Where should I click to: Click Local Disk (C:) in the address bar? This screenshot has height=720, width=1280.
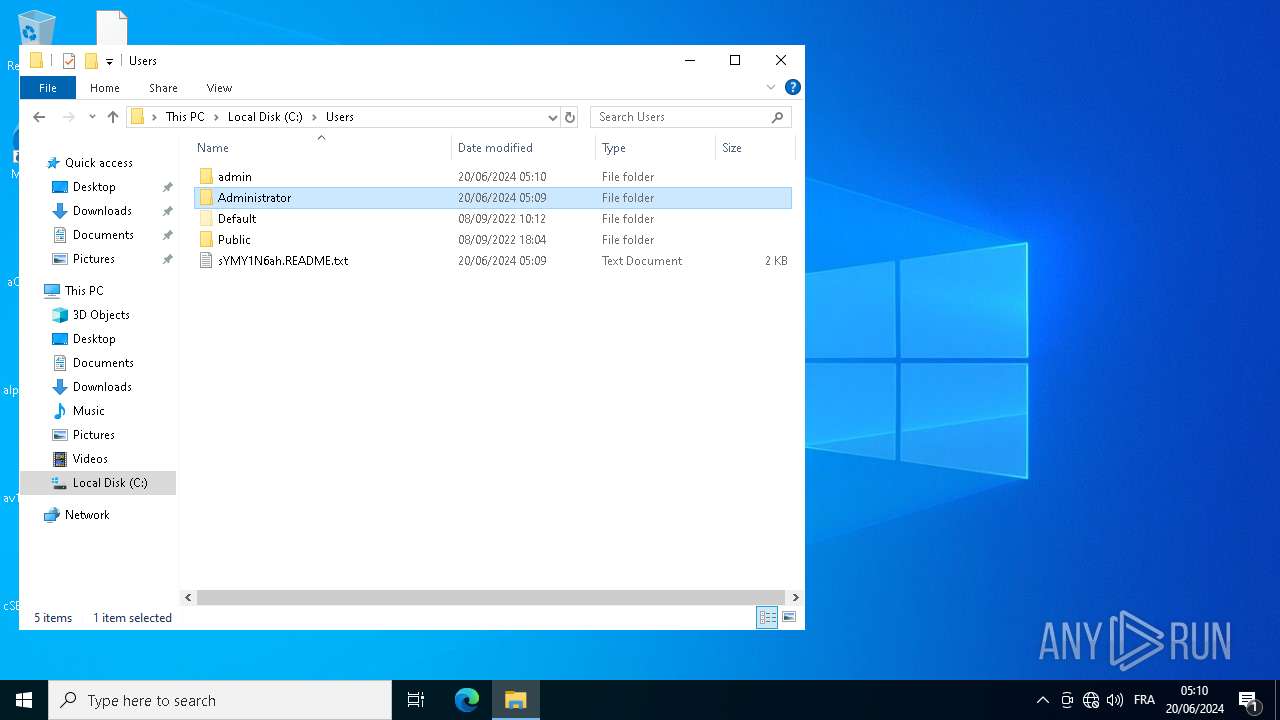click(x=265, y=117)
